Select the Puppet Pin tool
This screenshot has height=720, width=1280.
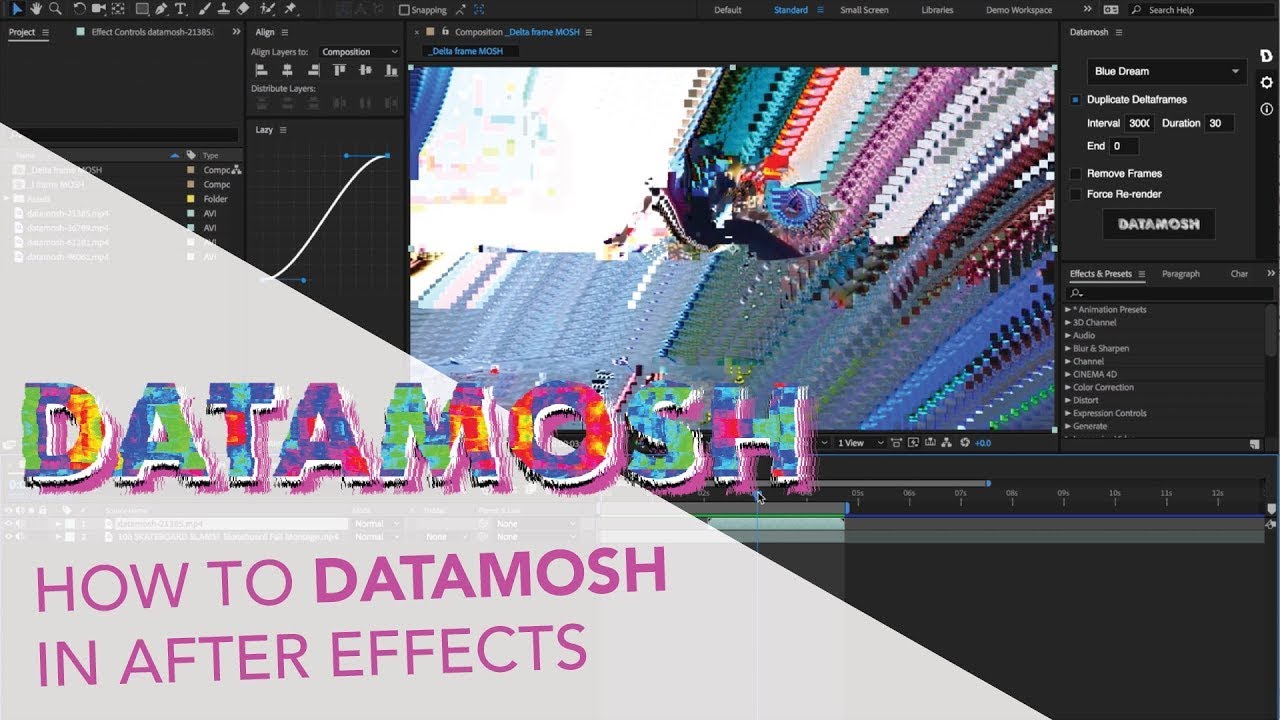click(x=291, y=9)
